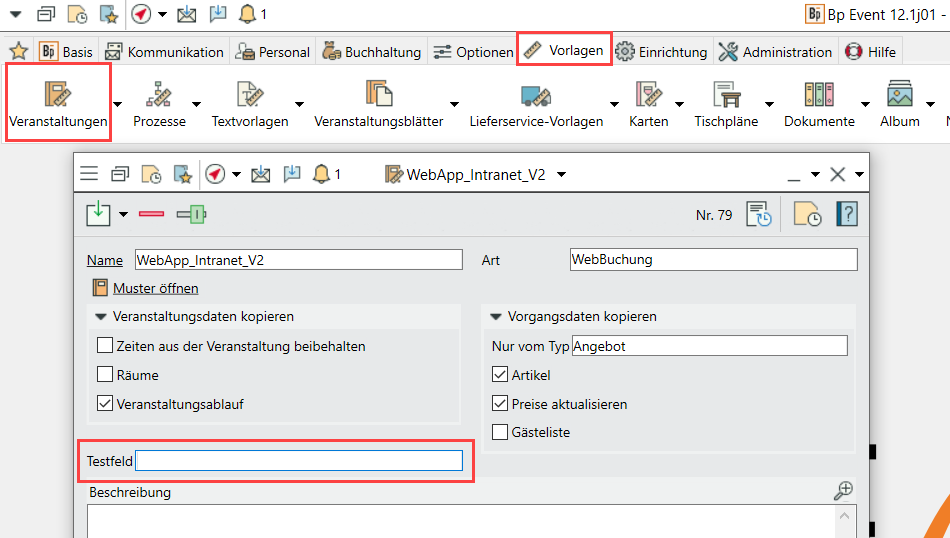Collapse the Veranstaltungsdaten kopieren section
950x538 pixels.
[x=101, y=317]
